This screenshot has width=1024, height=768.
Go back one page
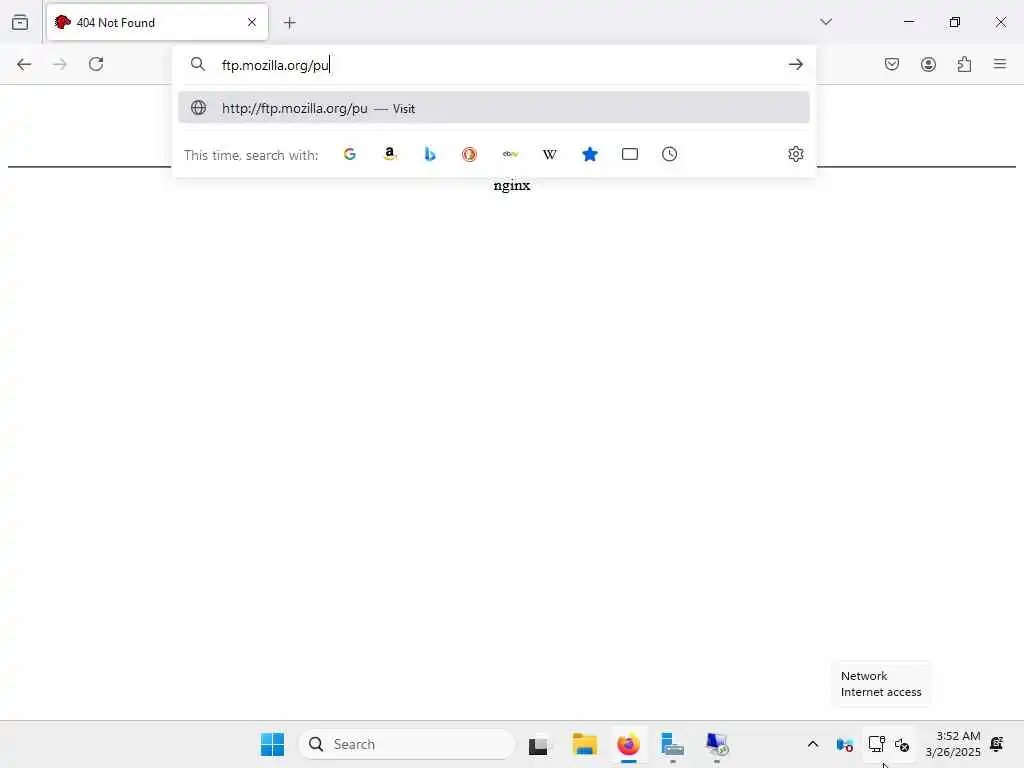(24, 64)
